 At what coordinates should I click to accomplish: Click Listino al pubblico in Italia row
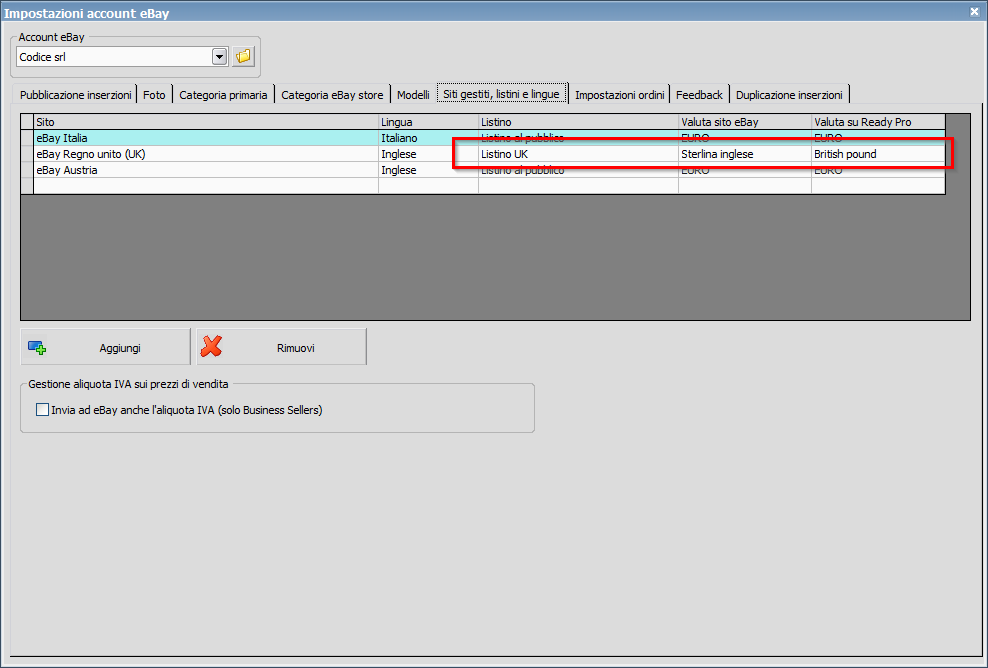(578, 138)
